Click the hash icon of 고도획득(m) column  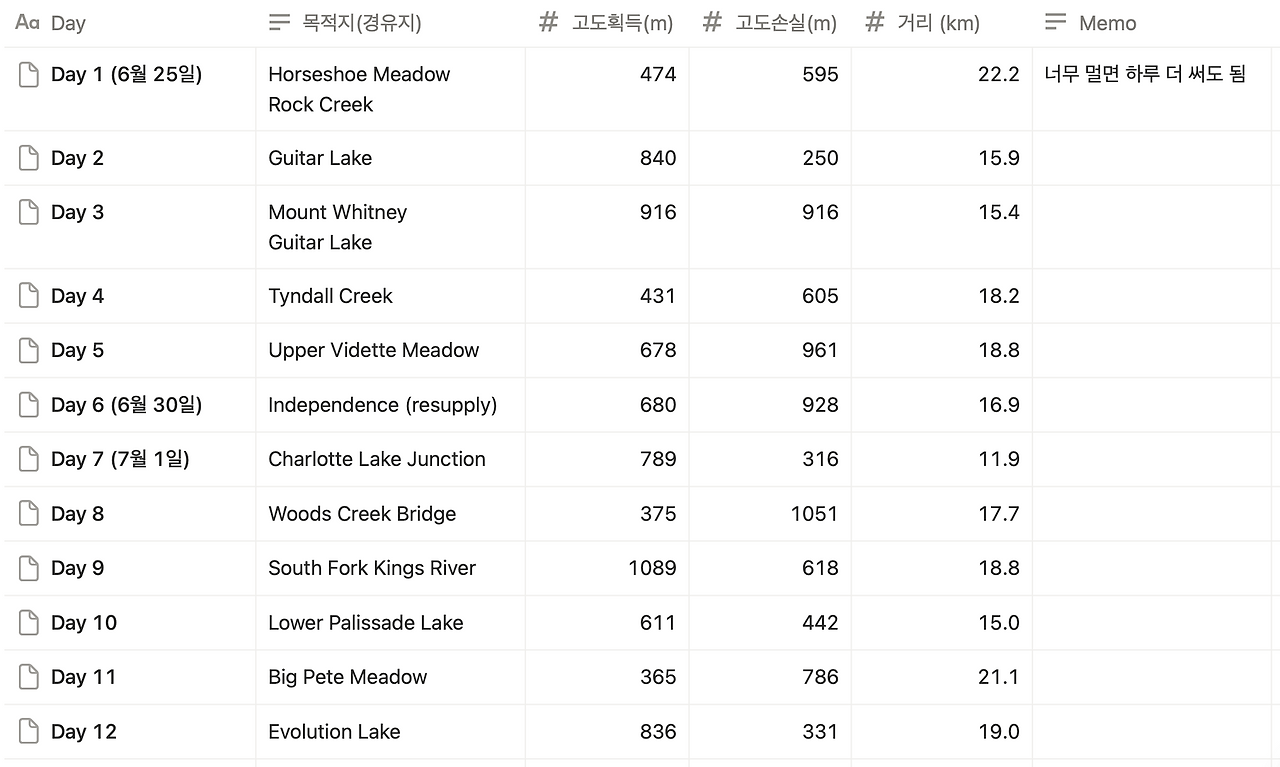(548, 22)
